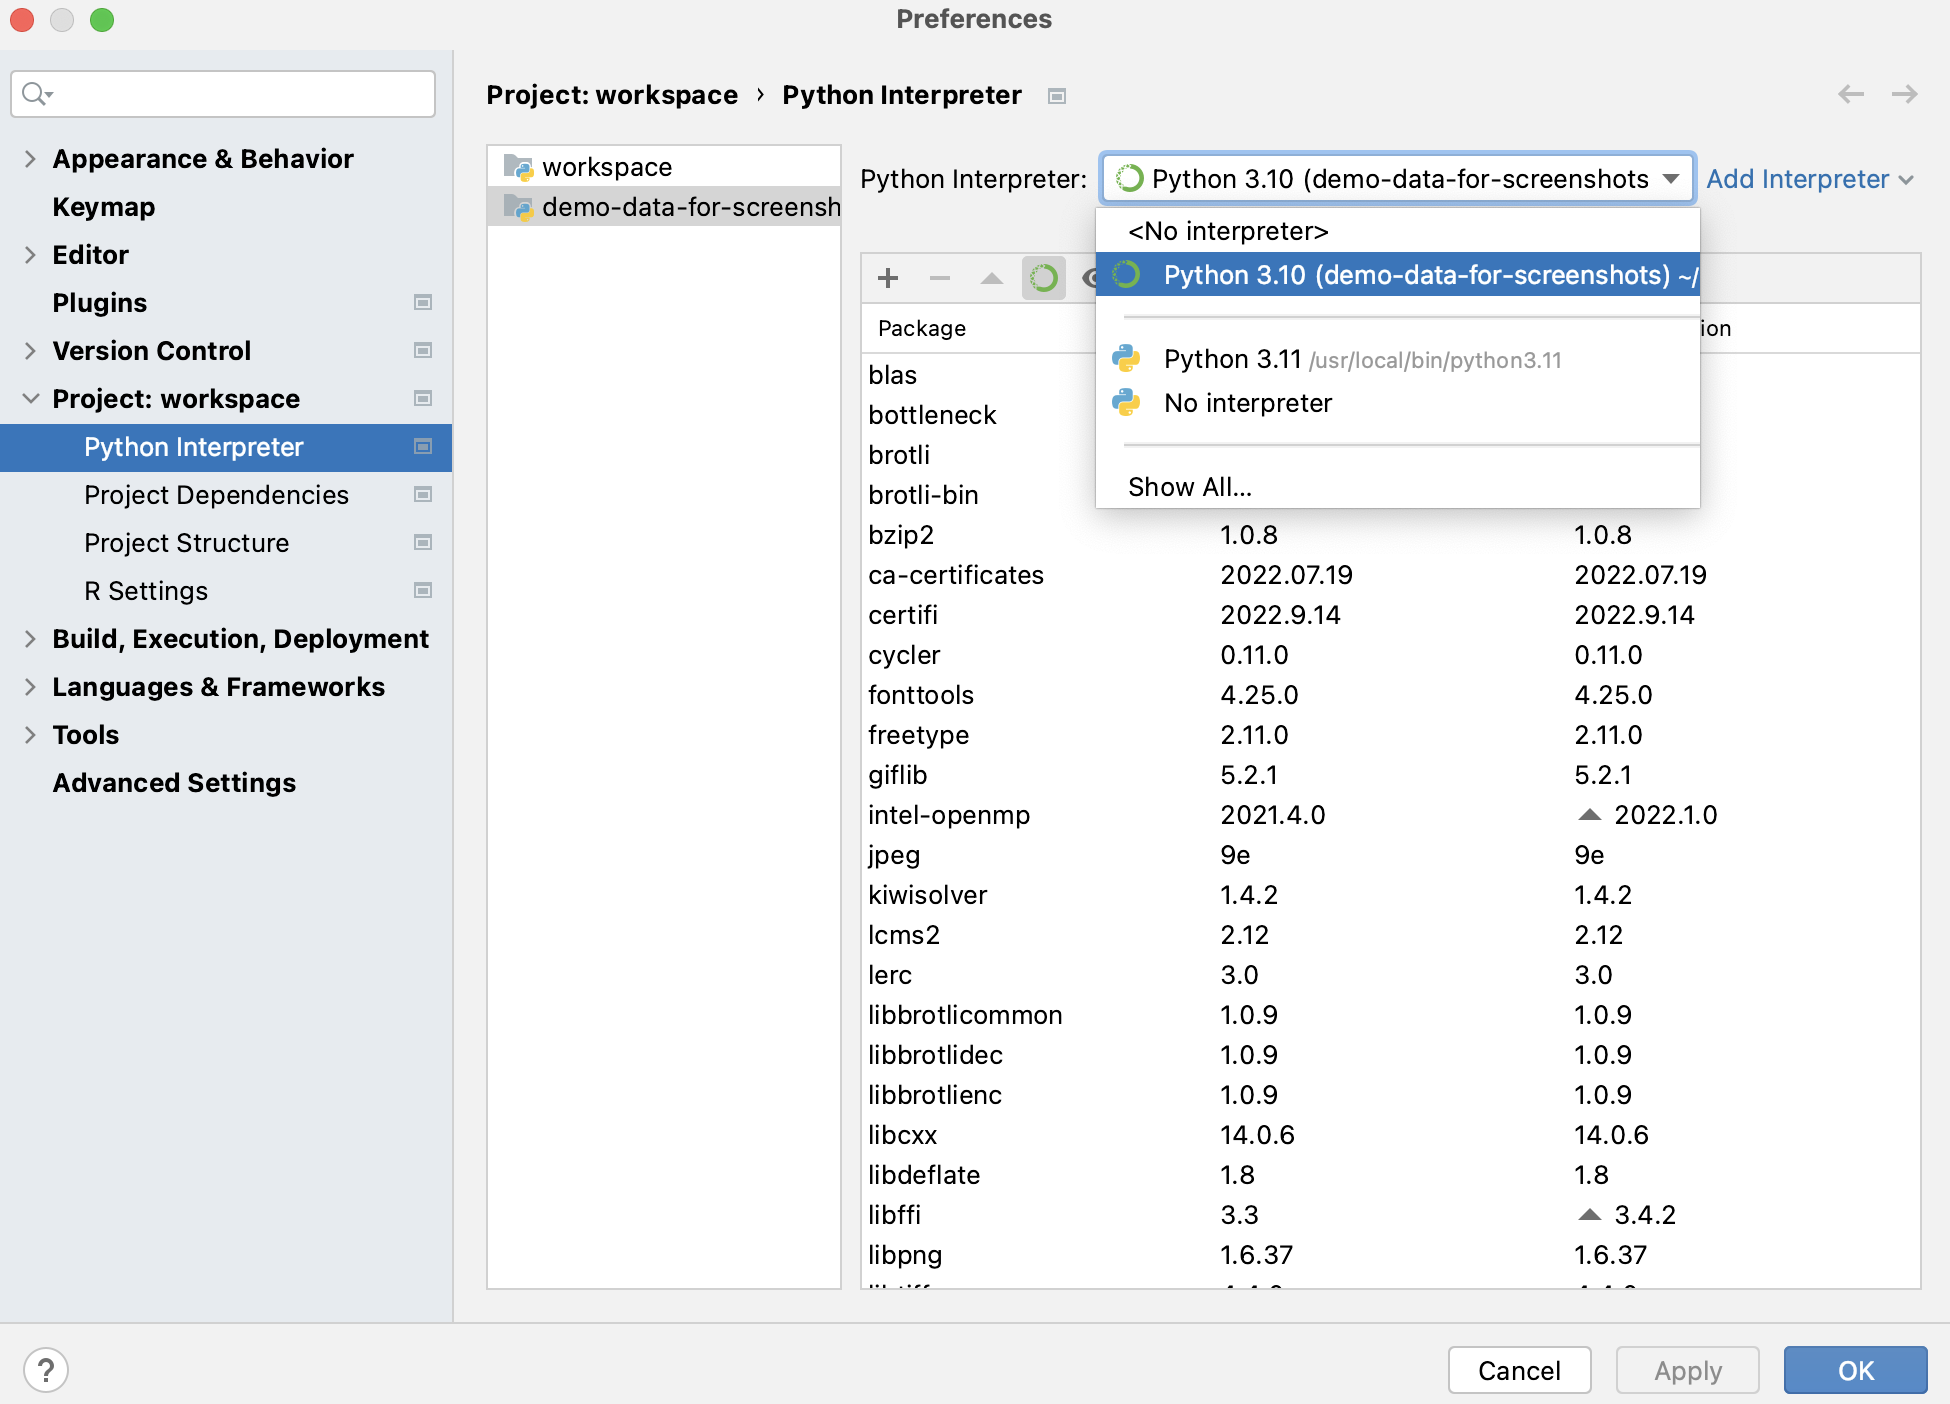1950x1404 pixels.
Task: Expand the Editor section
Action: pyautogui.click(x=30, y=255)
